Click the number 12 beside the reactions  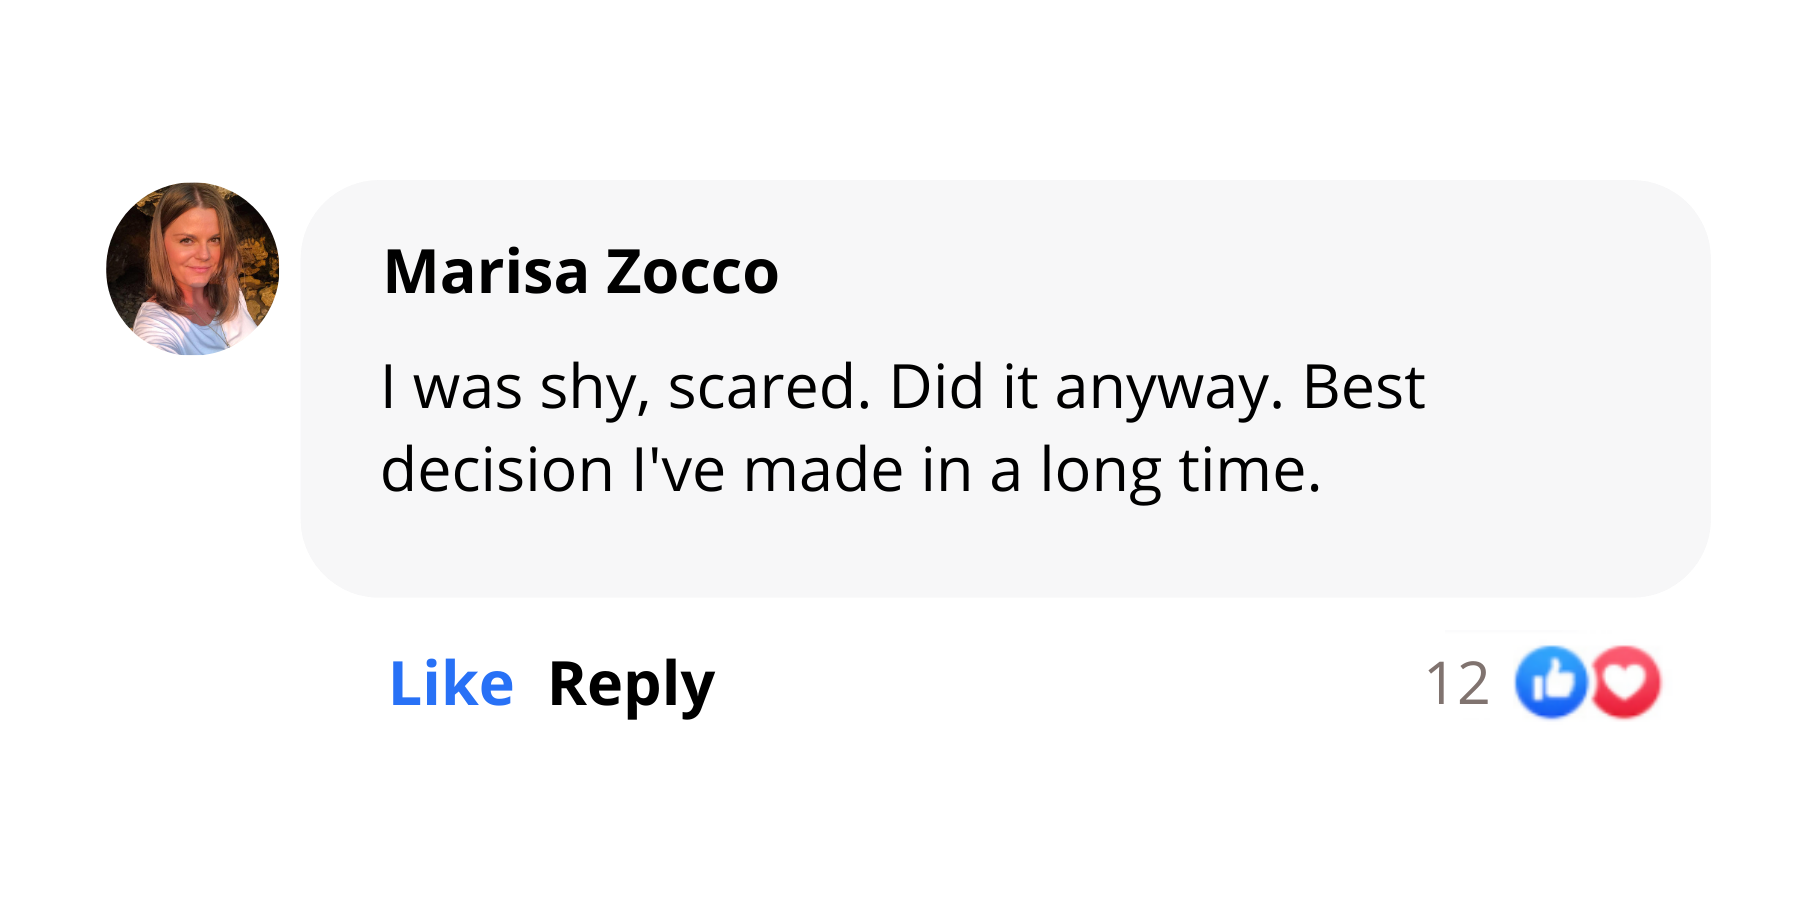coord(1457,685)
